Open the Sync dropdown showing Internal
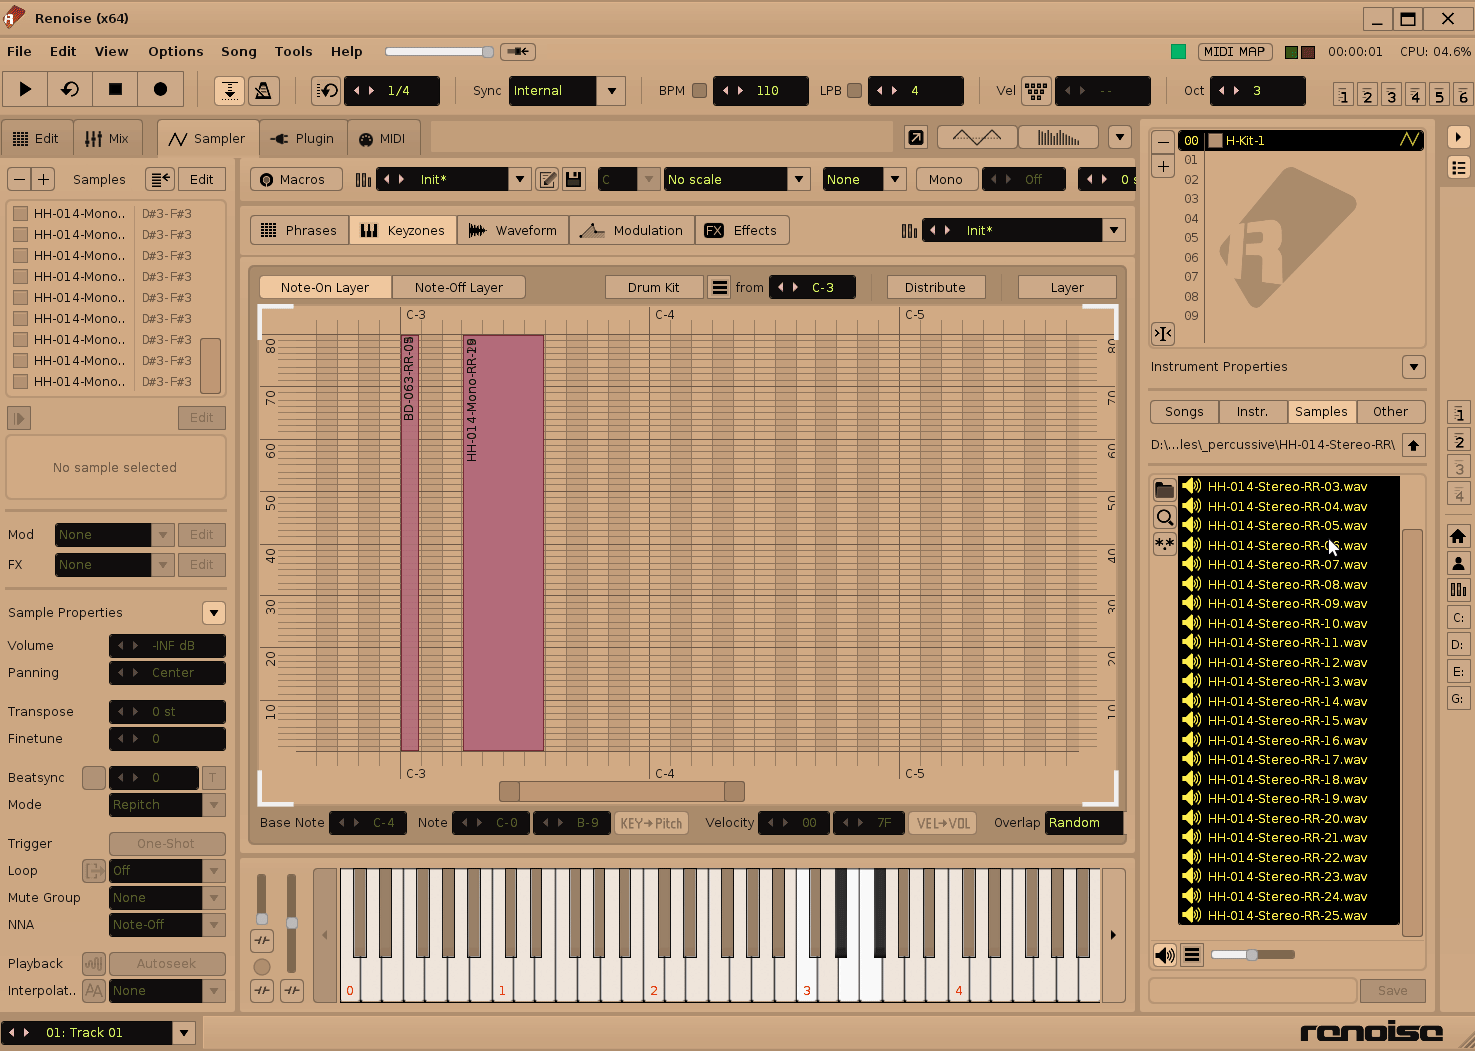Viewport: 1475px width, 1051px height. [x=565, y=90]
